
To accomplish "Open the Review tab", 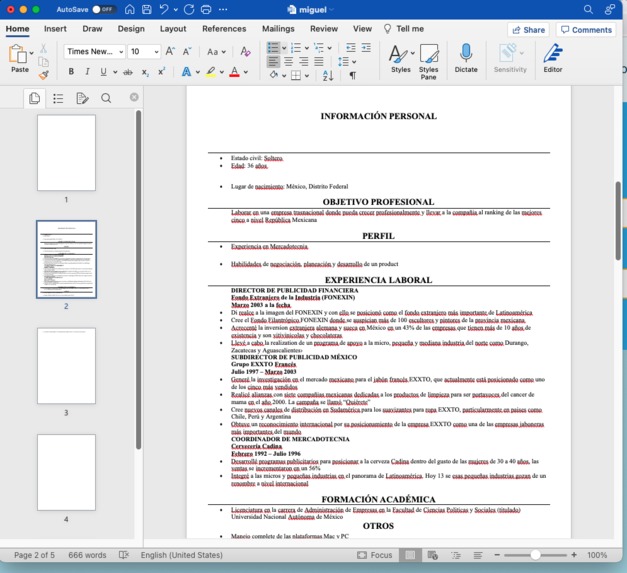I will pos(323,29).
